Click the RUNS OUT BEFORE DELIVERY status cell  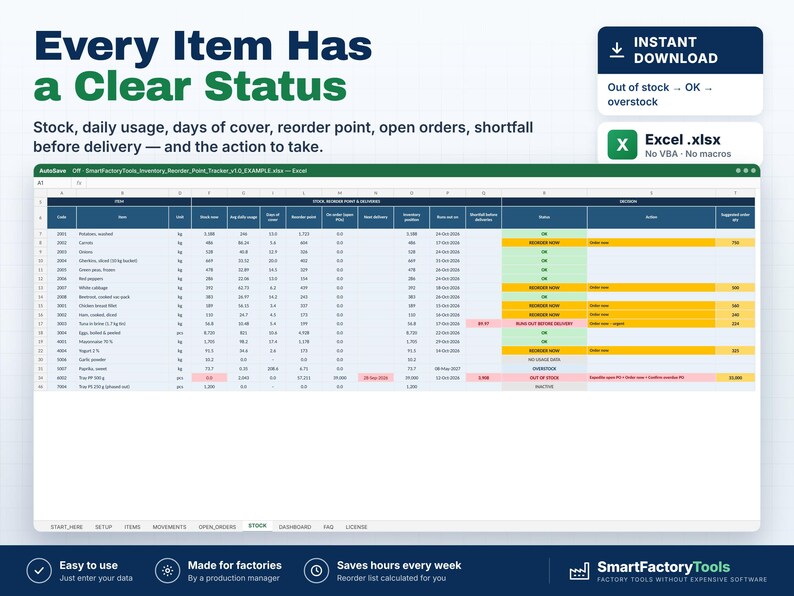[544, 324]
